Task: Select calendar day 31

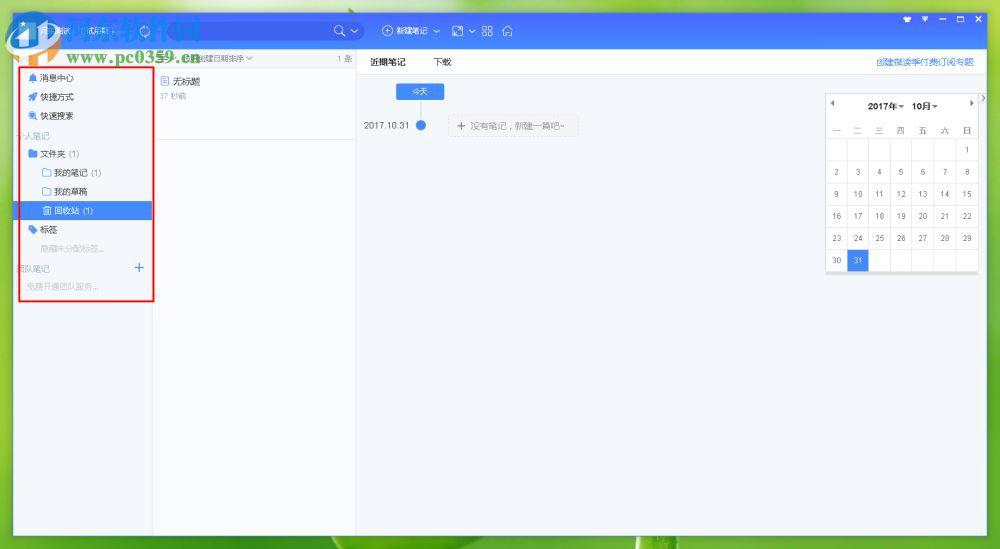Action: (x=858, y=260)
